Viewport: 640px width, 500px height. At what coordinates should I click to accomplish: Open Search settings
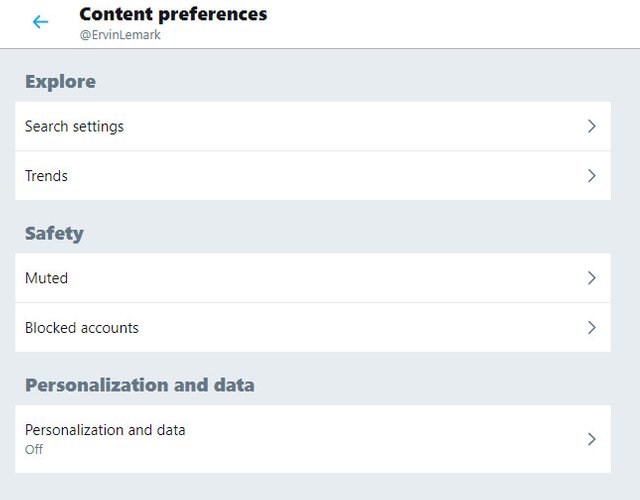pyautogui.click(x=74, y=127)
